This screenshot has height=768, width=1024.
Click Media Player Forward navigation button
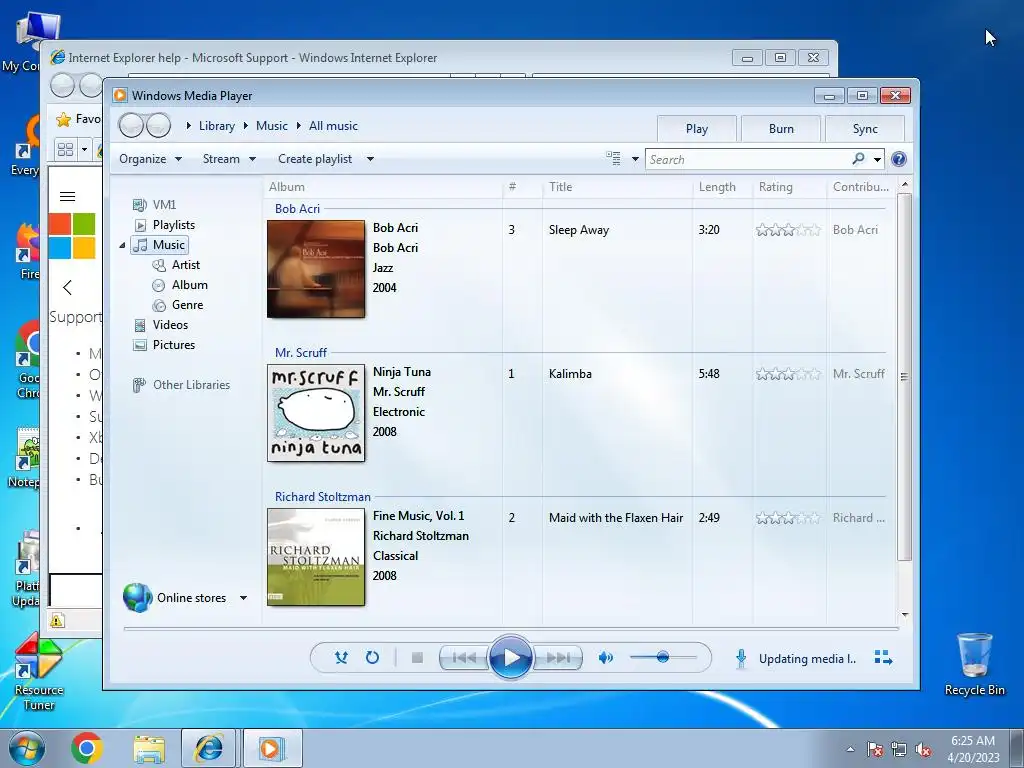click(x=158, y=125)
